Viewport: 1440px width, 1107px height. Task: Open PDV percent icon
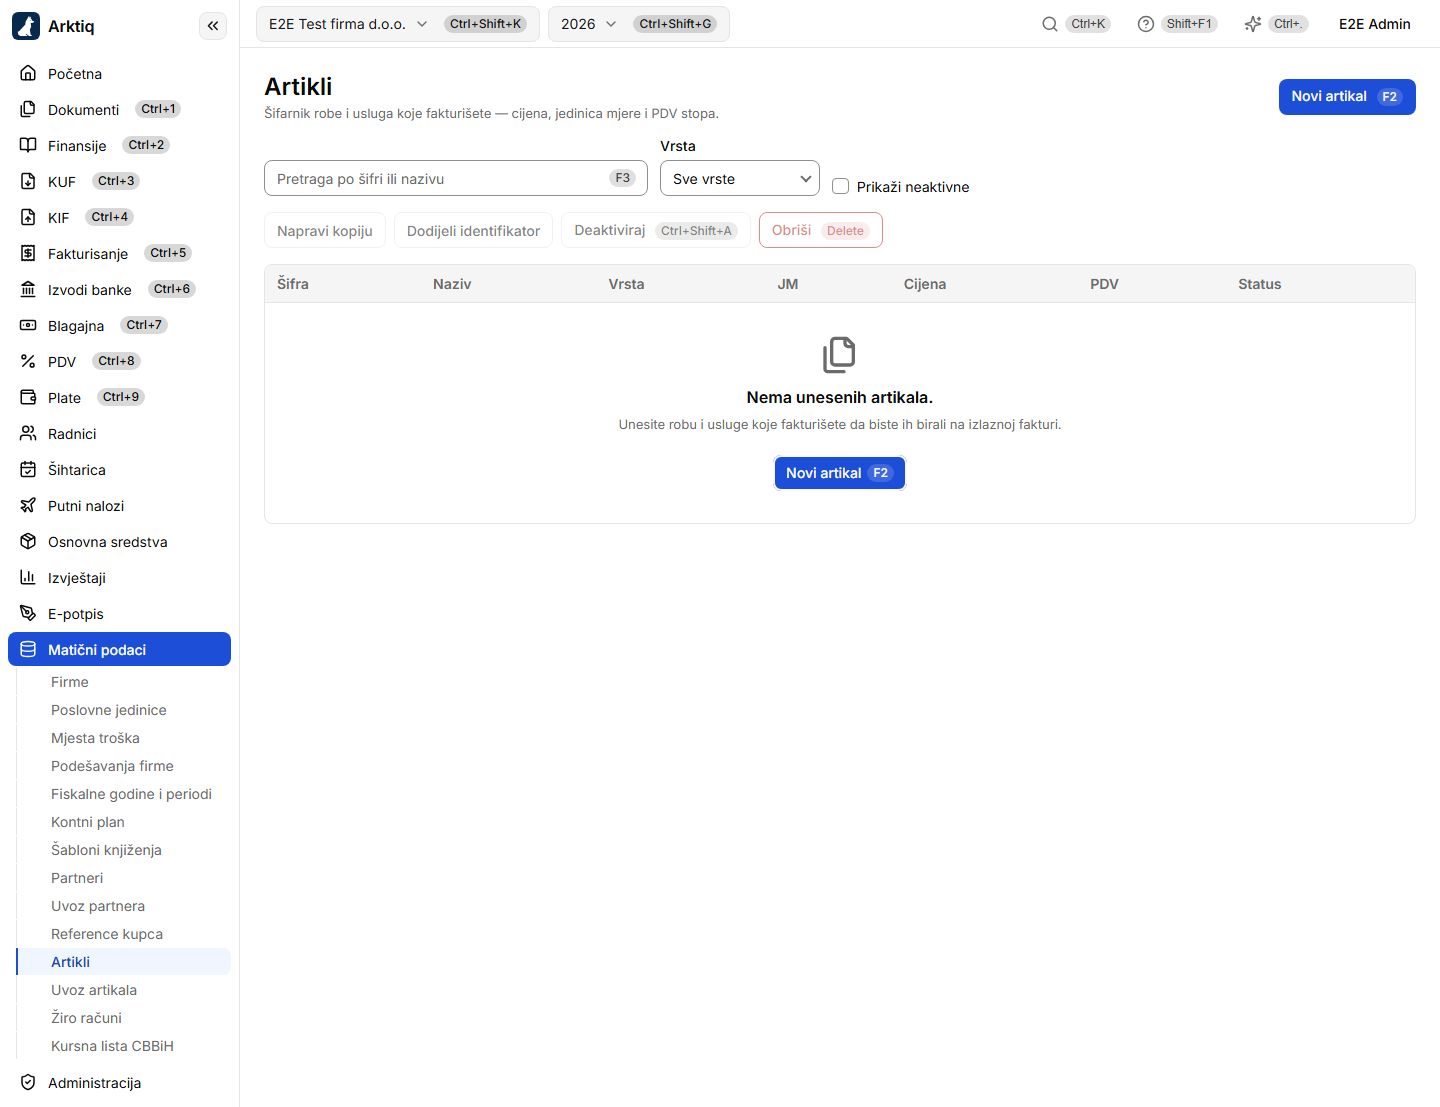pos(28,361)
